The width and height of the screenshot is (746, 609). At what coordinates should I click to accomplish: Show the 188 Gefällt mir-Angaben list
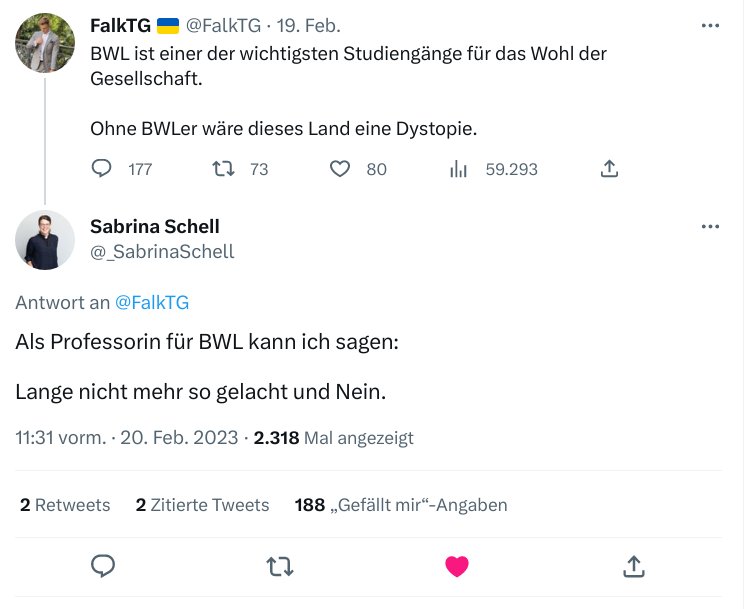point(401,505)
